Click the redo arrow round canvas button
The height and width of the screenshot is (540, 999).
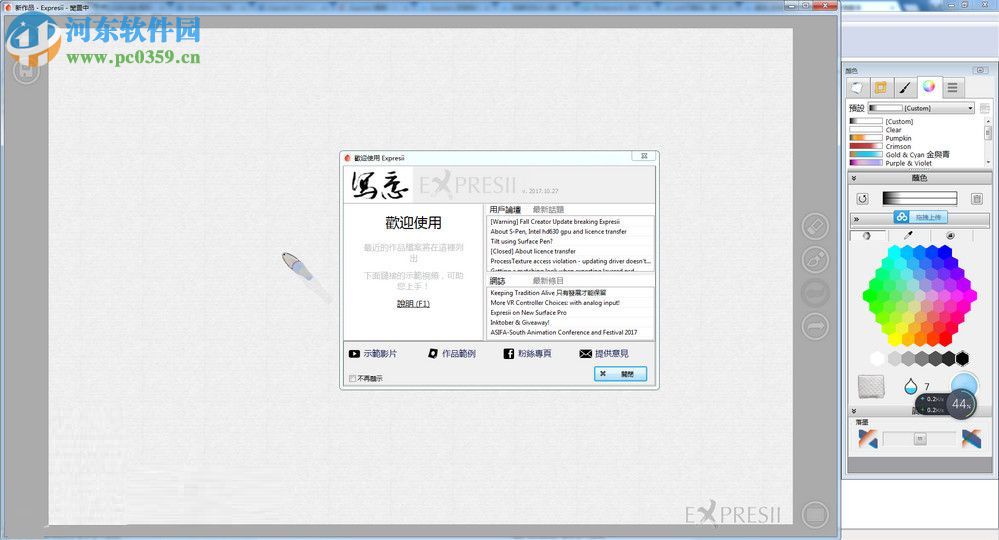[x=815, y=327]
